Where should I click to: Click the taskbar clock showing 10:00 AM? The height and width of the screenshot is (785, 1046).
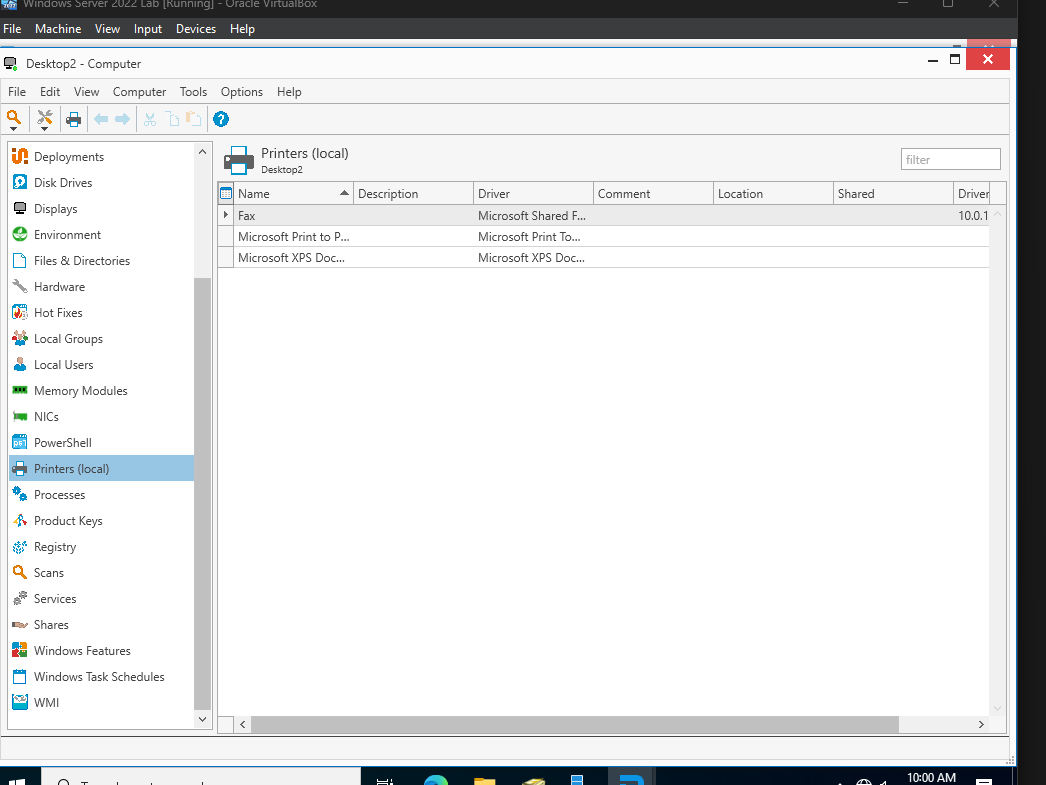pos(931,778)
